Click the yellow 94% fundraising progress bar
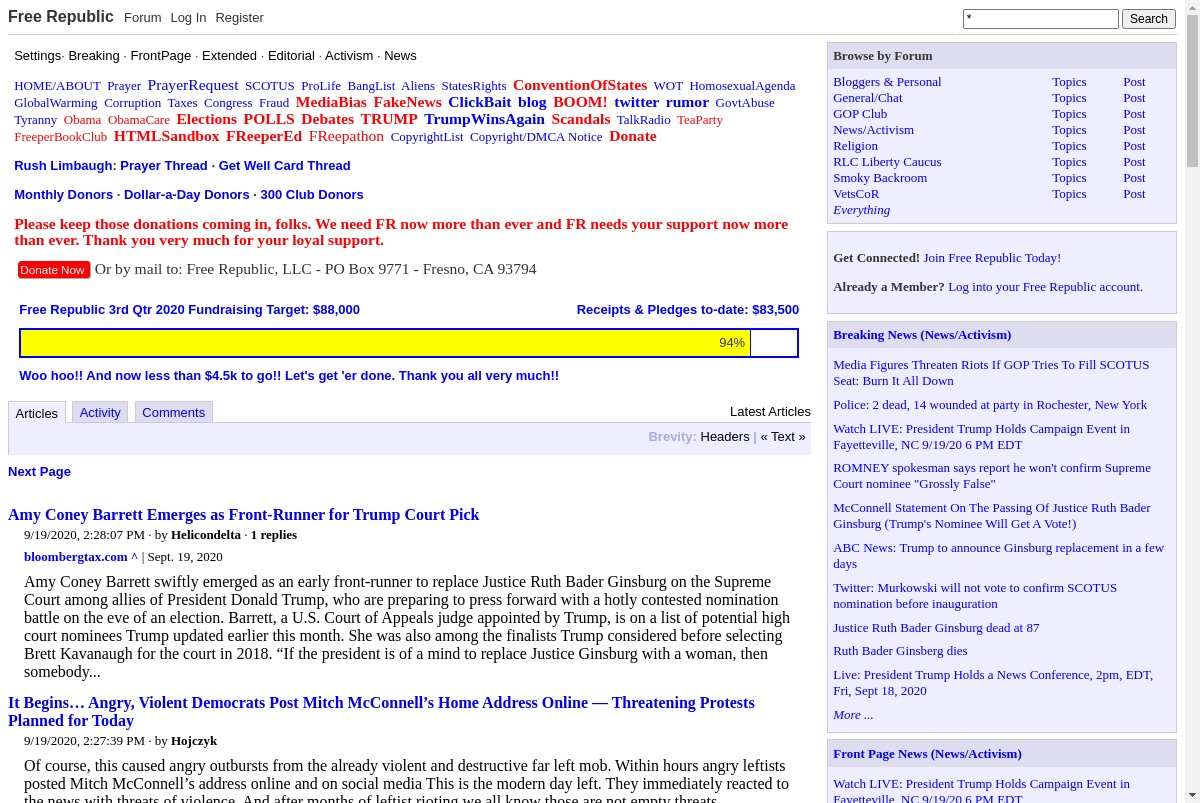The width and height of the screenshot is (1200, 803). pos(385,343)
